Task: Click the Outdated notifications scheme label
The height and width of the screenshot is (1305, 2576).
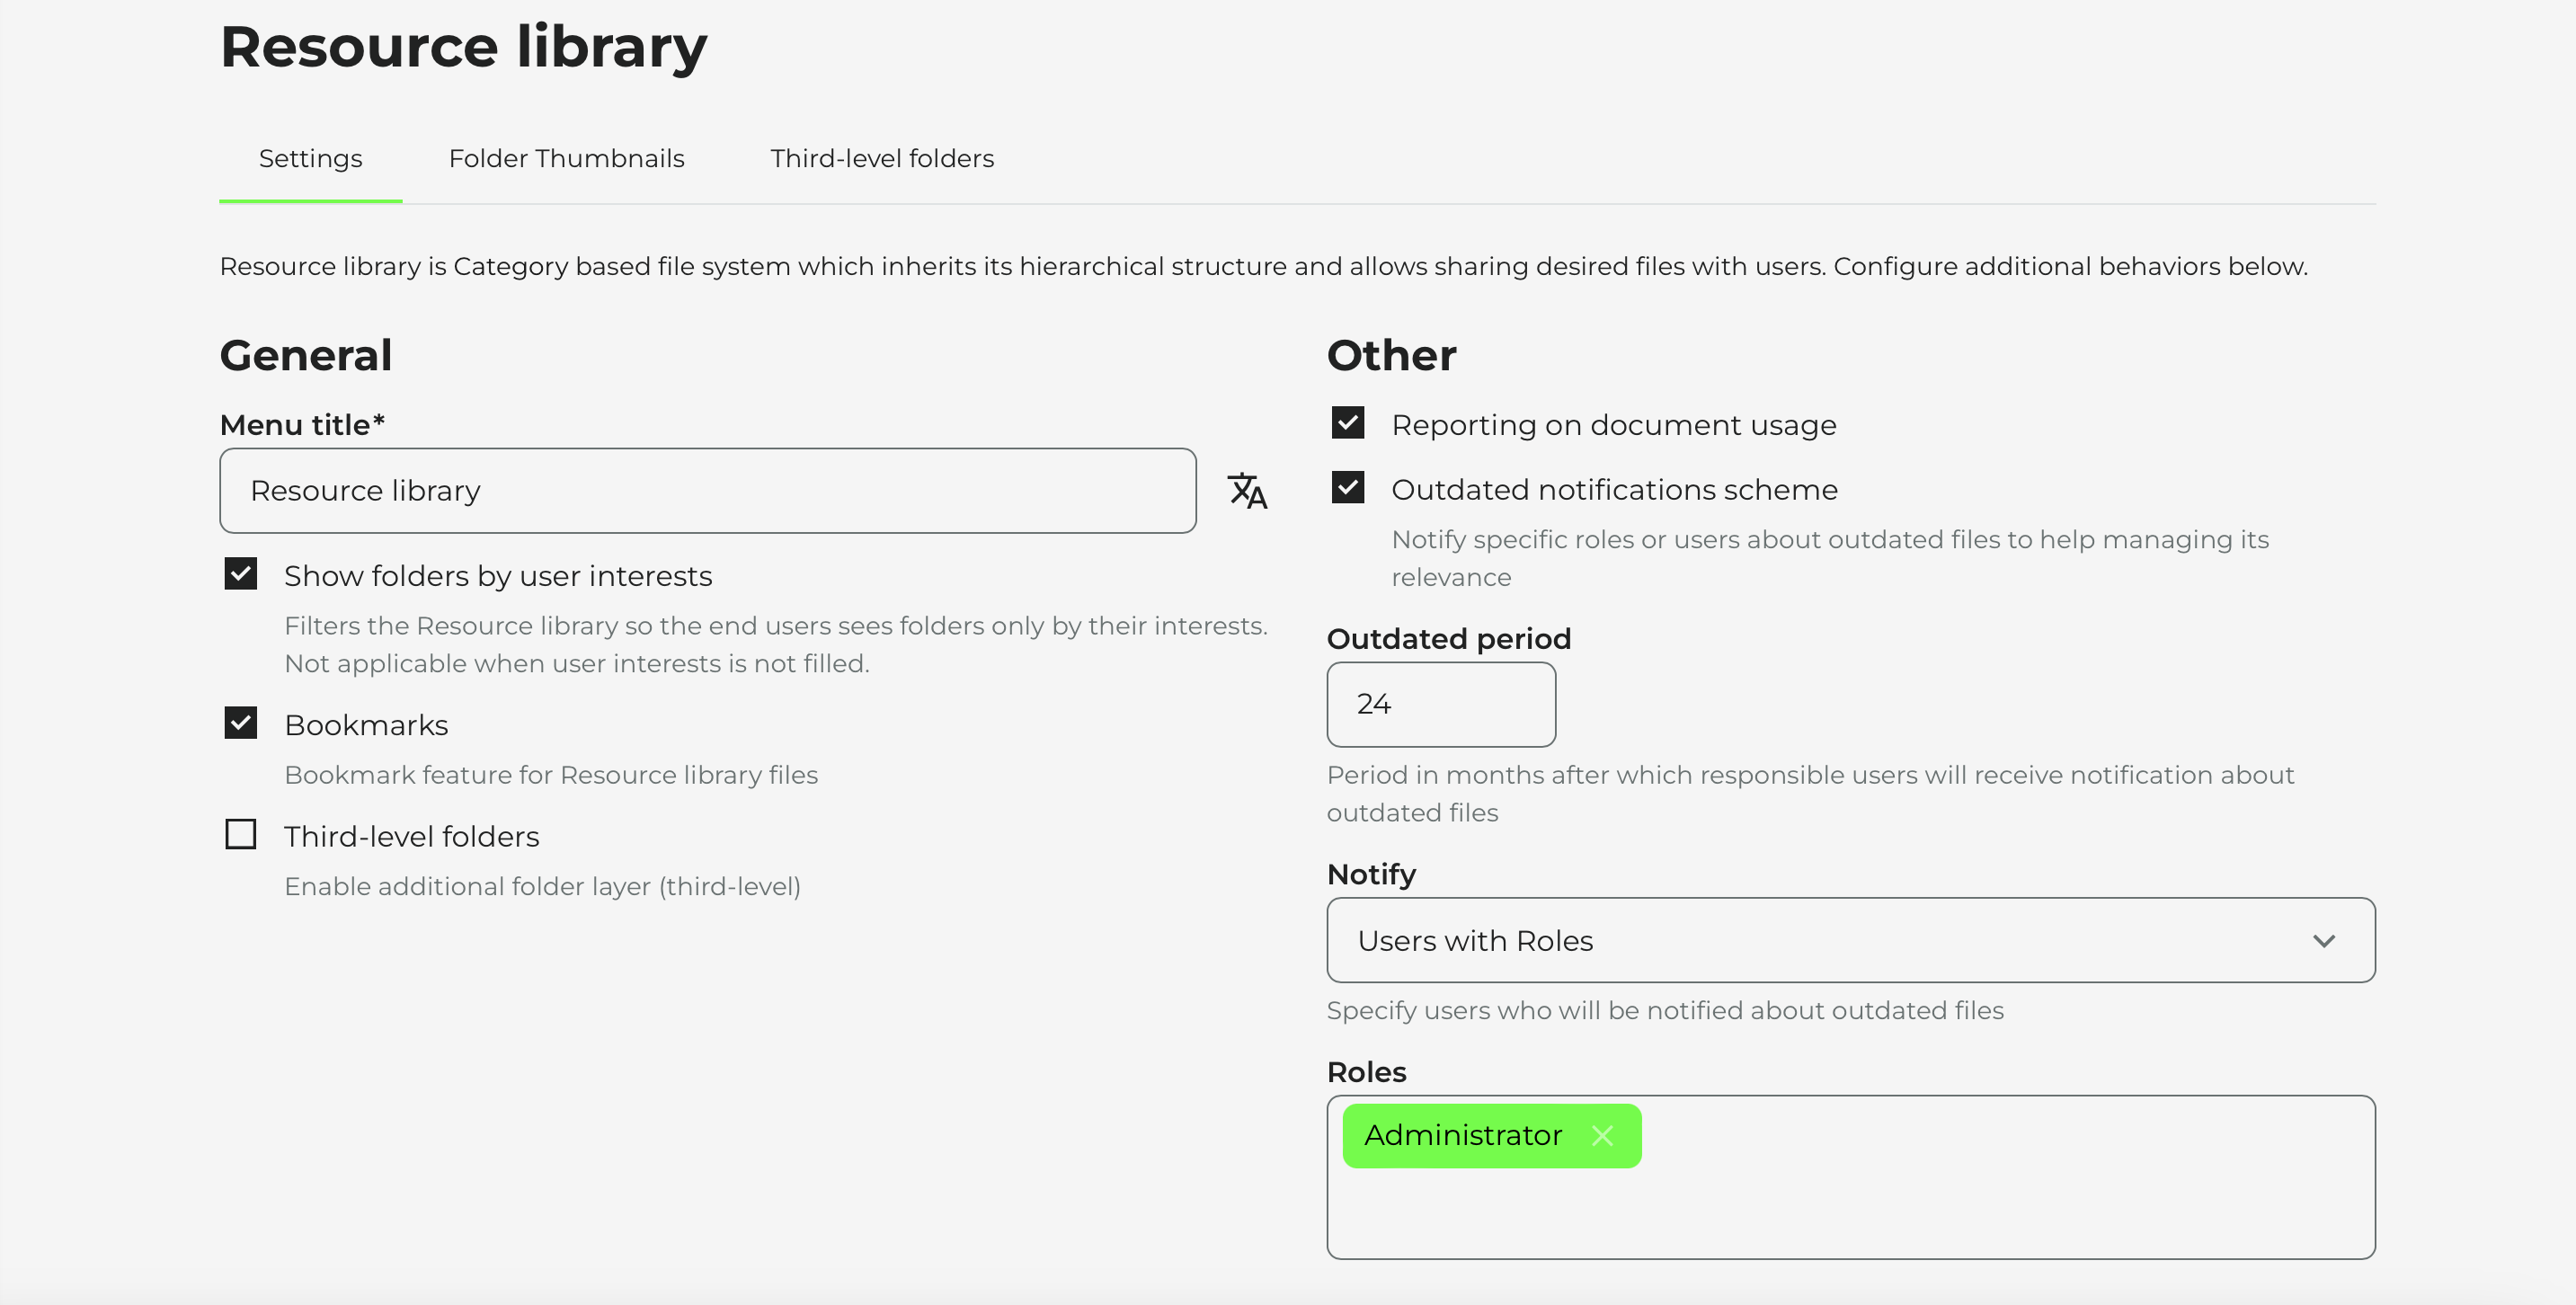Action: pyautogui.click(x=1614, y=490)
